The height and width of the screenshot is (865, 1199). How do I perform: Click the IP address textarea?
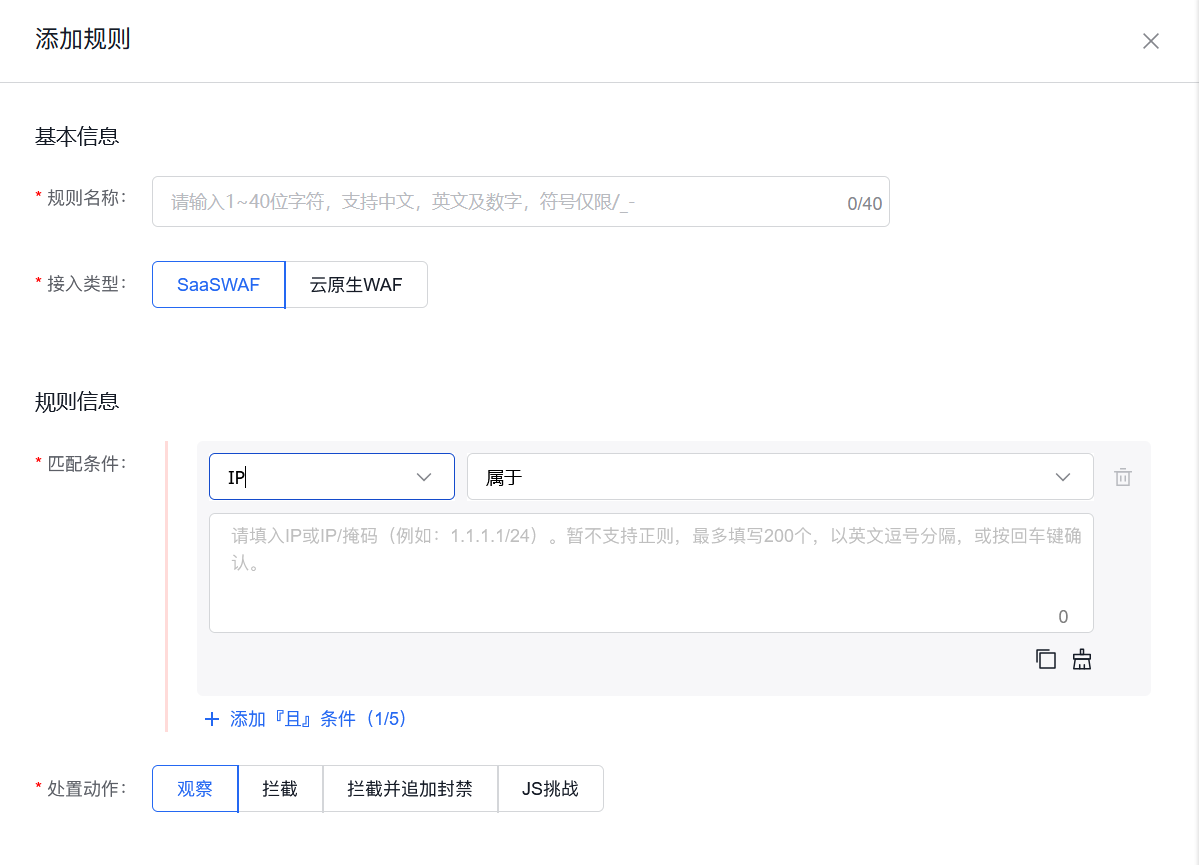pos(650,570)
